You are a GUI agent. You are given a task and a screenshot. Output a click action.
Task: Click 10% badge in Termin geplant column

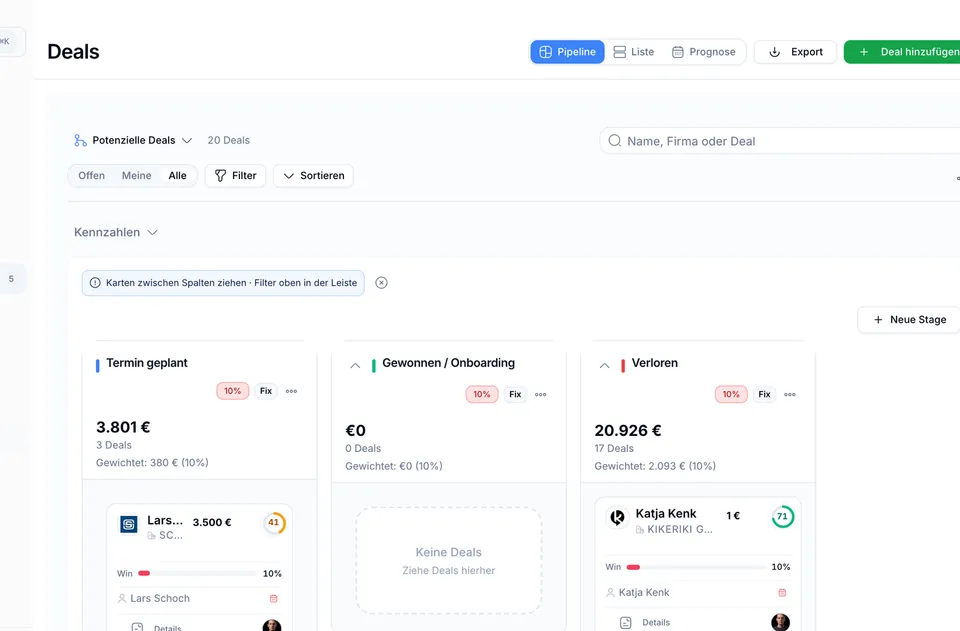(233, 391)
